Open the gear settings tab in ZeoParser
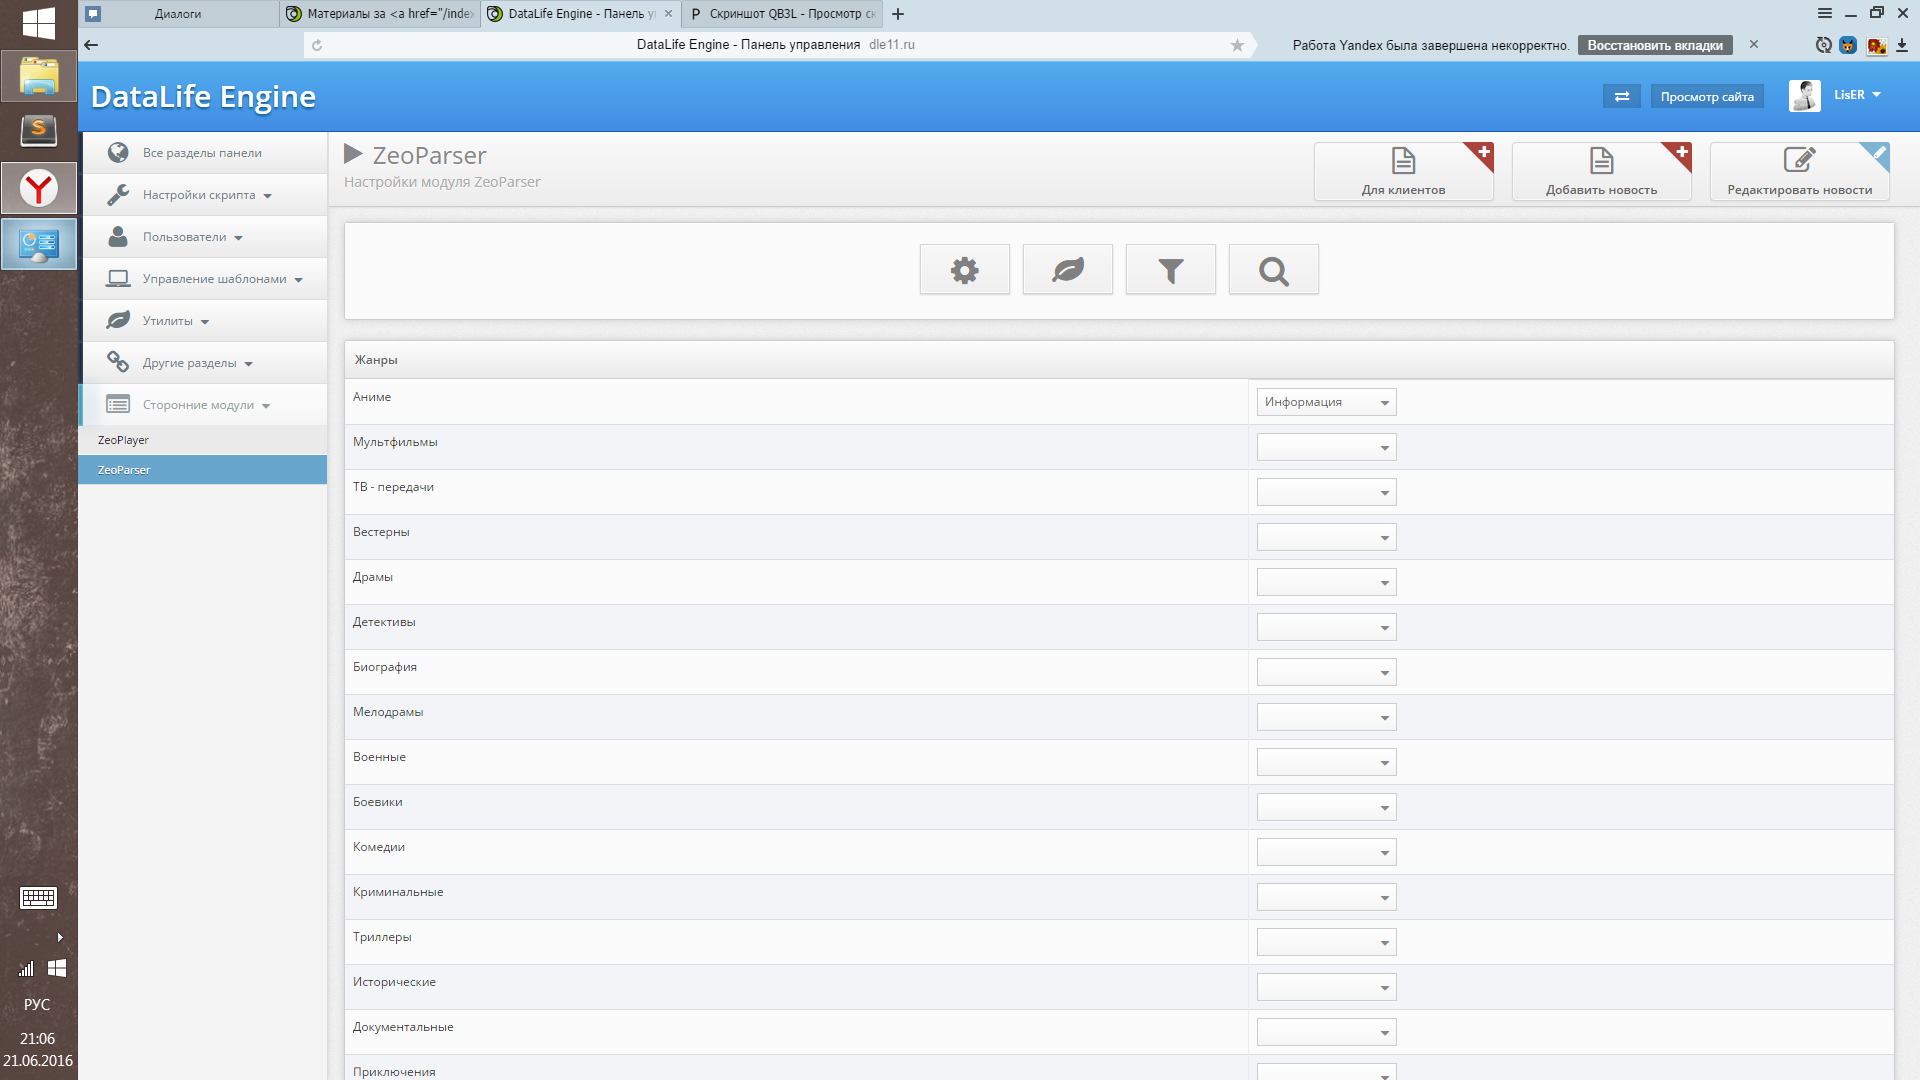This screenshot has height=1080, width=1920. click(964, 270)
